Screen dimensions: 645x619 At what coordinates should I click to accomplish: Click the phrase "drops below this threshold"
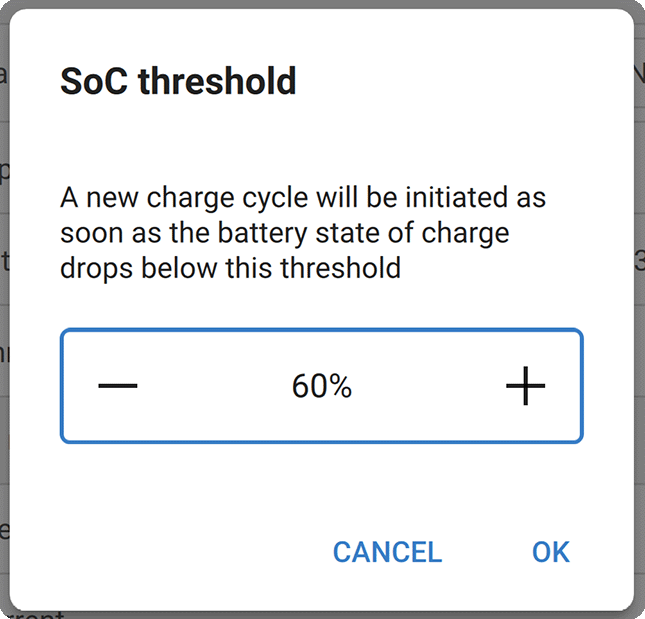coord(230,268)
